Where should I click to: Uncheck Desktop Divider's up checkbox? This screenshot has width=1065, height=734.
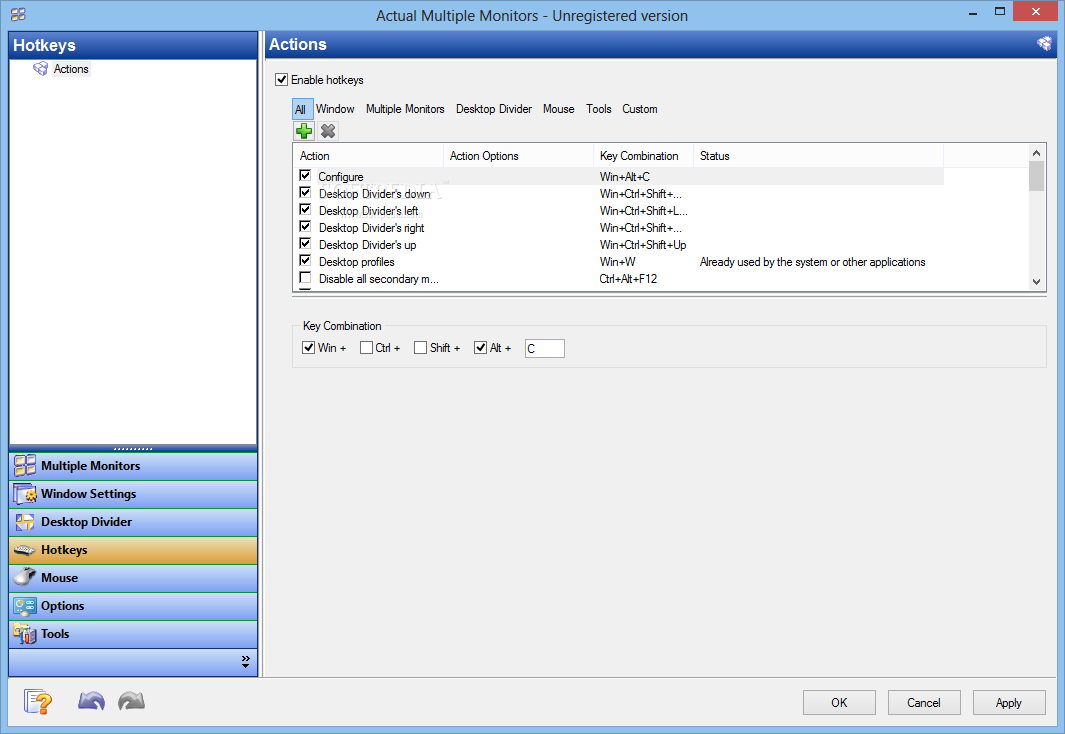pos(305,243)
